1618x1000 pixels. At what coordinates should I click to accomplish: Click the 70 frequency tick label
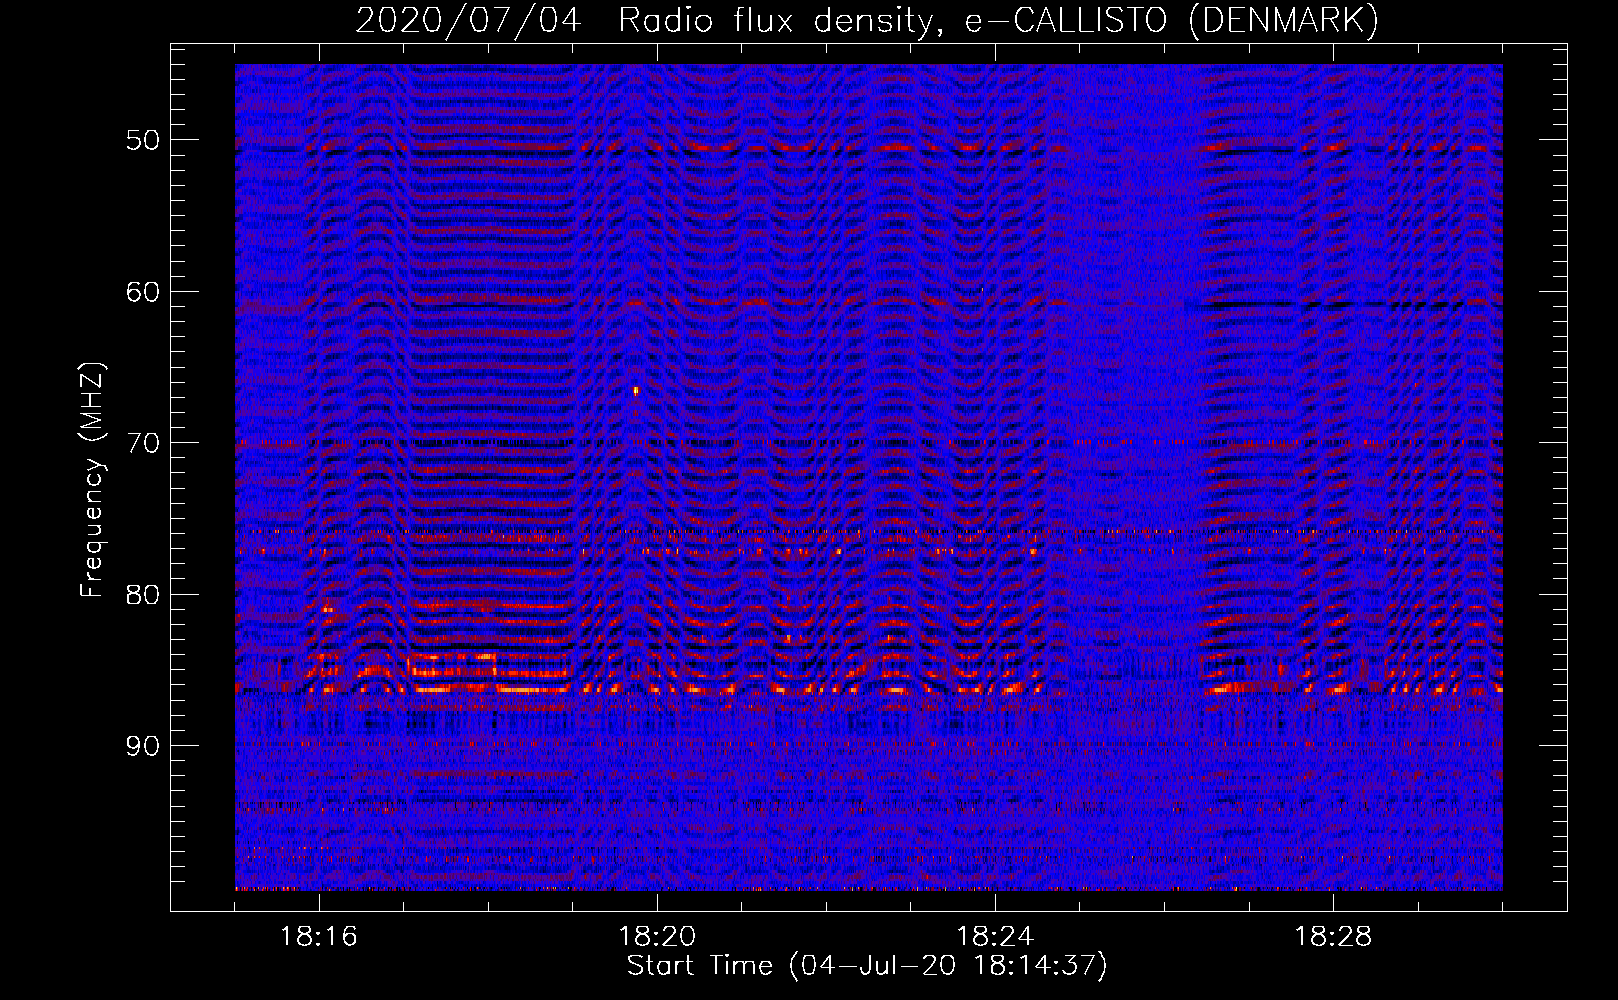click(142, 443)
